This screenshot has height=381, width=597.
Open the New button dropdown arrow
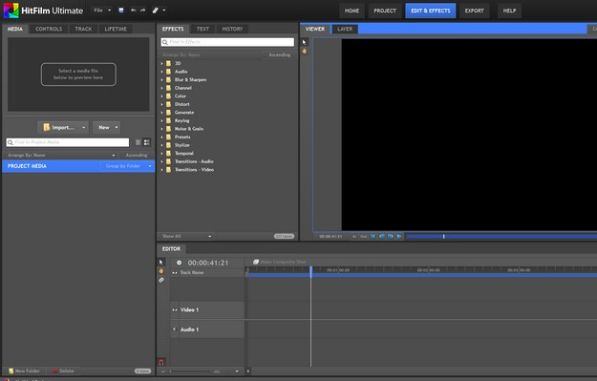click(x=116, y=128)
